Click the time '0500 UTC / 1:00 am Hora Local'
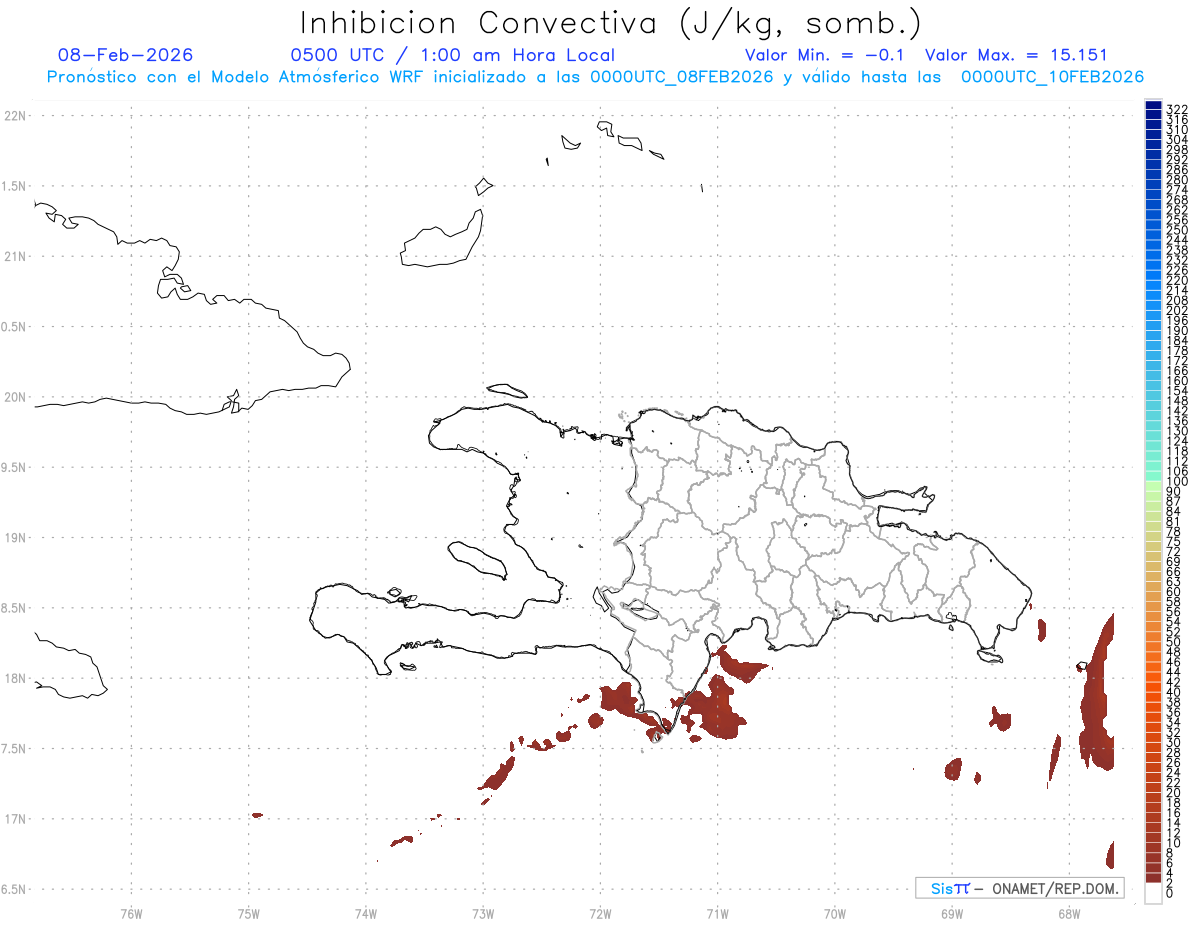Image resolution: width=1200 pixels, height=927 pixels. coord(452,55)
